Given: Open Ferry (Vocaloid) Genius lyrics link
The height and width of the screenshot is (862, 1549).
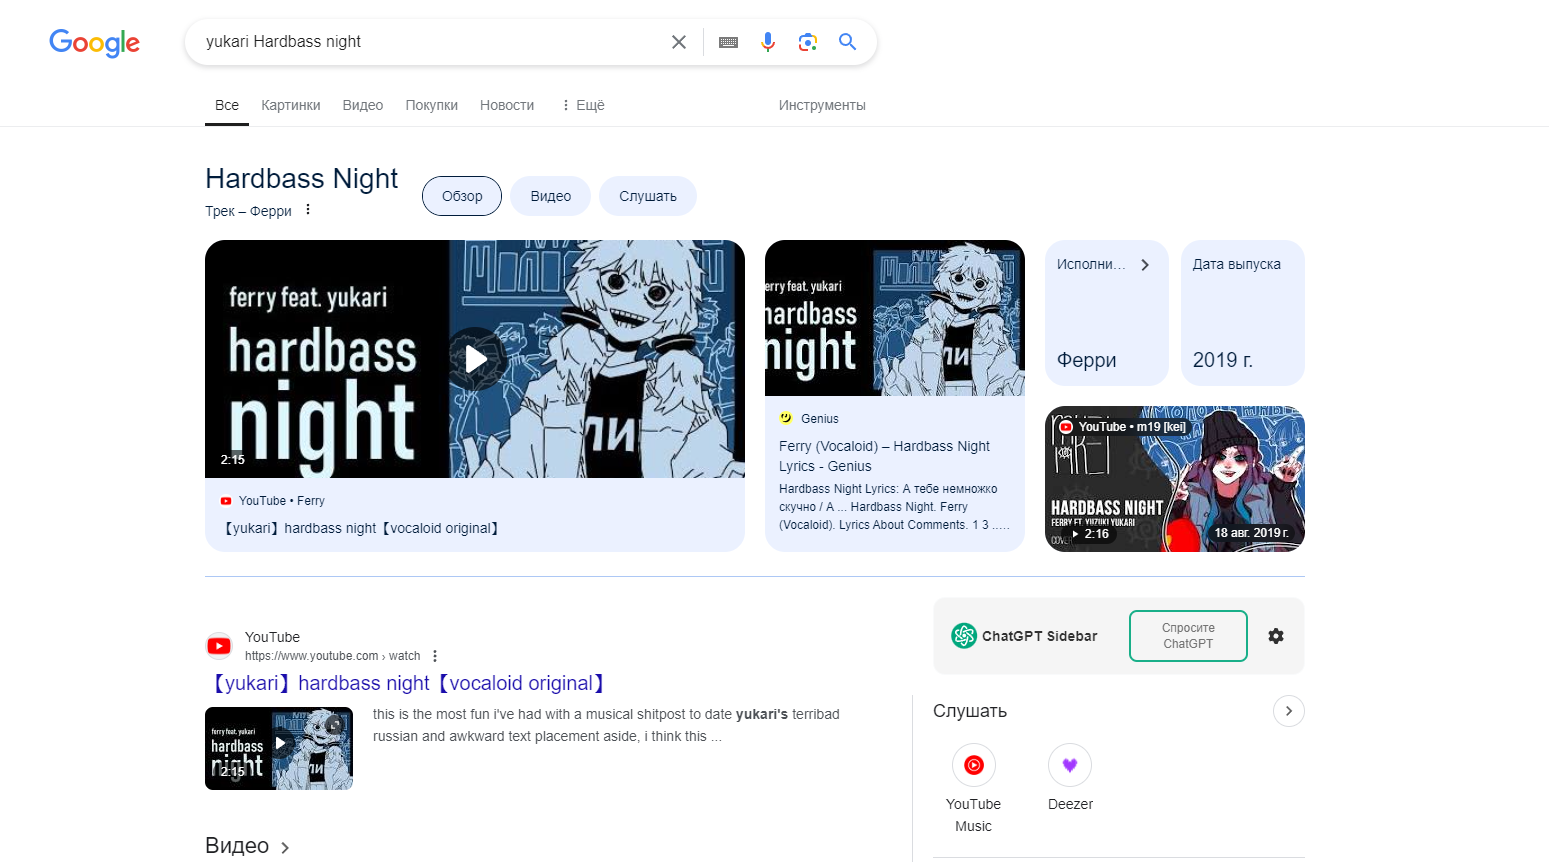Looking at the screenshot, I should (884, 456).
